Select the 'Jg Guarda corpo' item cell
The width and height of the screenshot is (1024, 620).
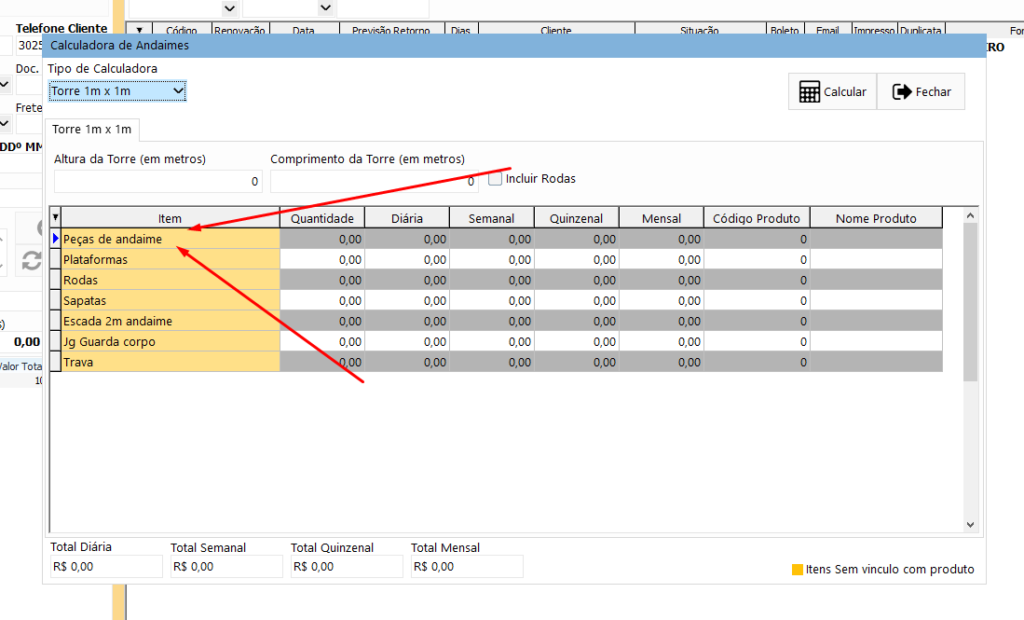[170, 342]
